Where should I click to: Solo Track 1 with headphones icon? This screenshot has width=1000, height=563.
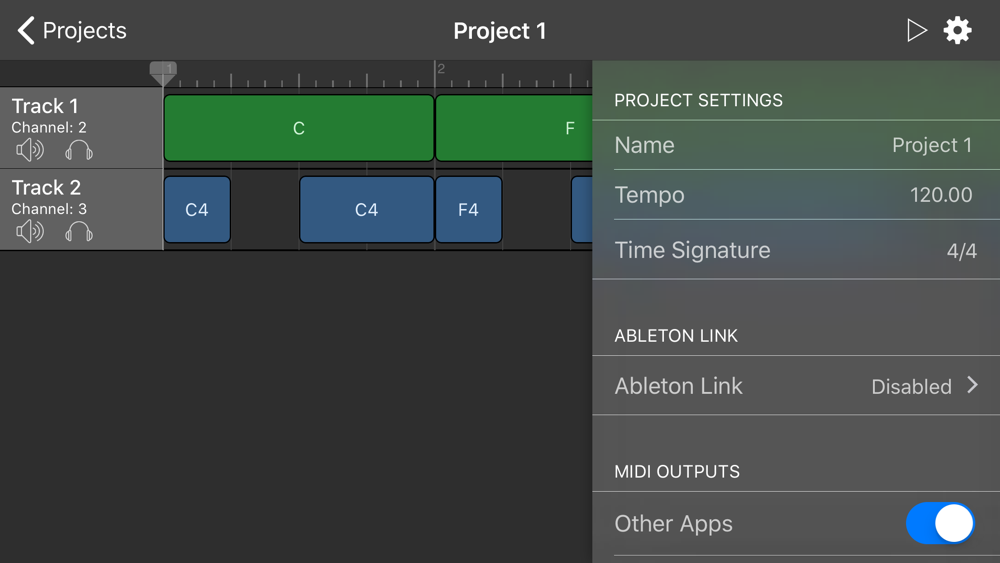click(x=79, y=150)
